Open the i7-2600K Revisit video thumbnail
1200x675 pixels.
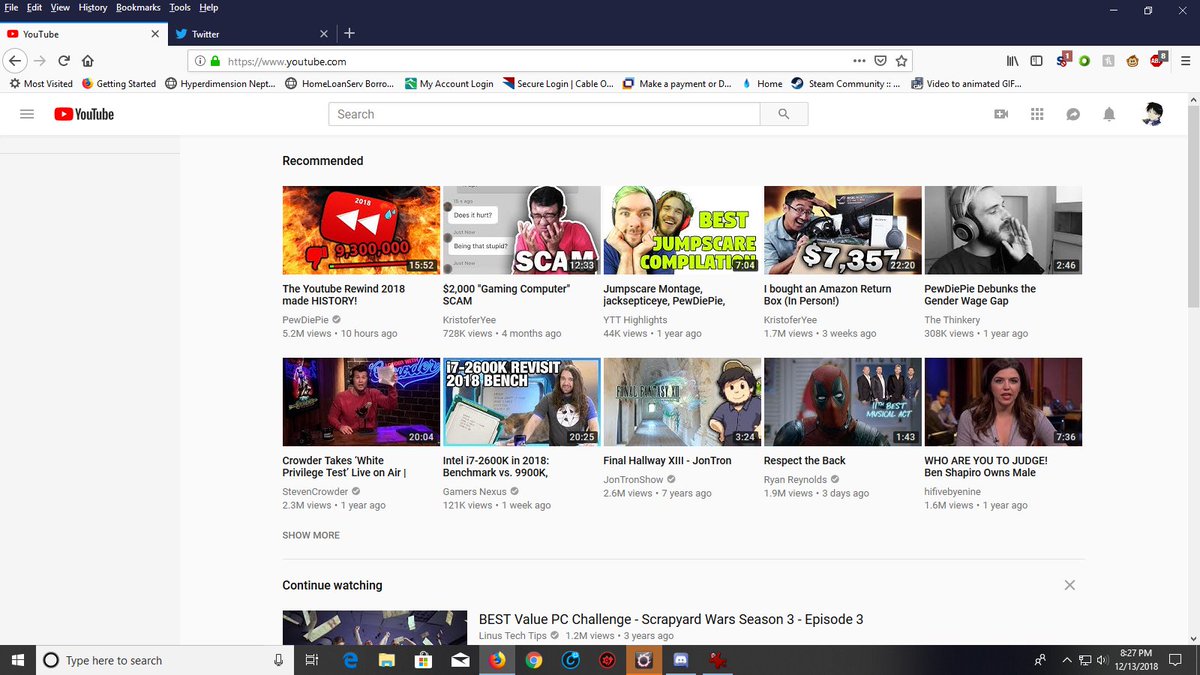point(522,402)
